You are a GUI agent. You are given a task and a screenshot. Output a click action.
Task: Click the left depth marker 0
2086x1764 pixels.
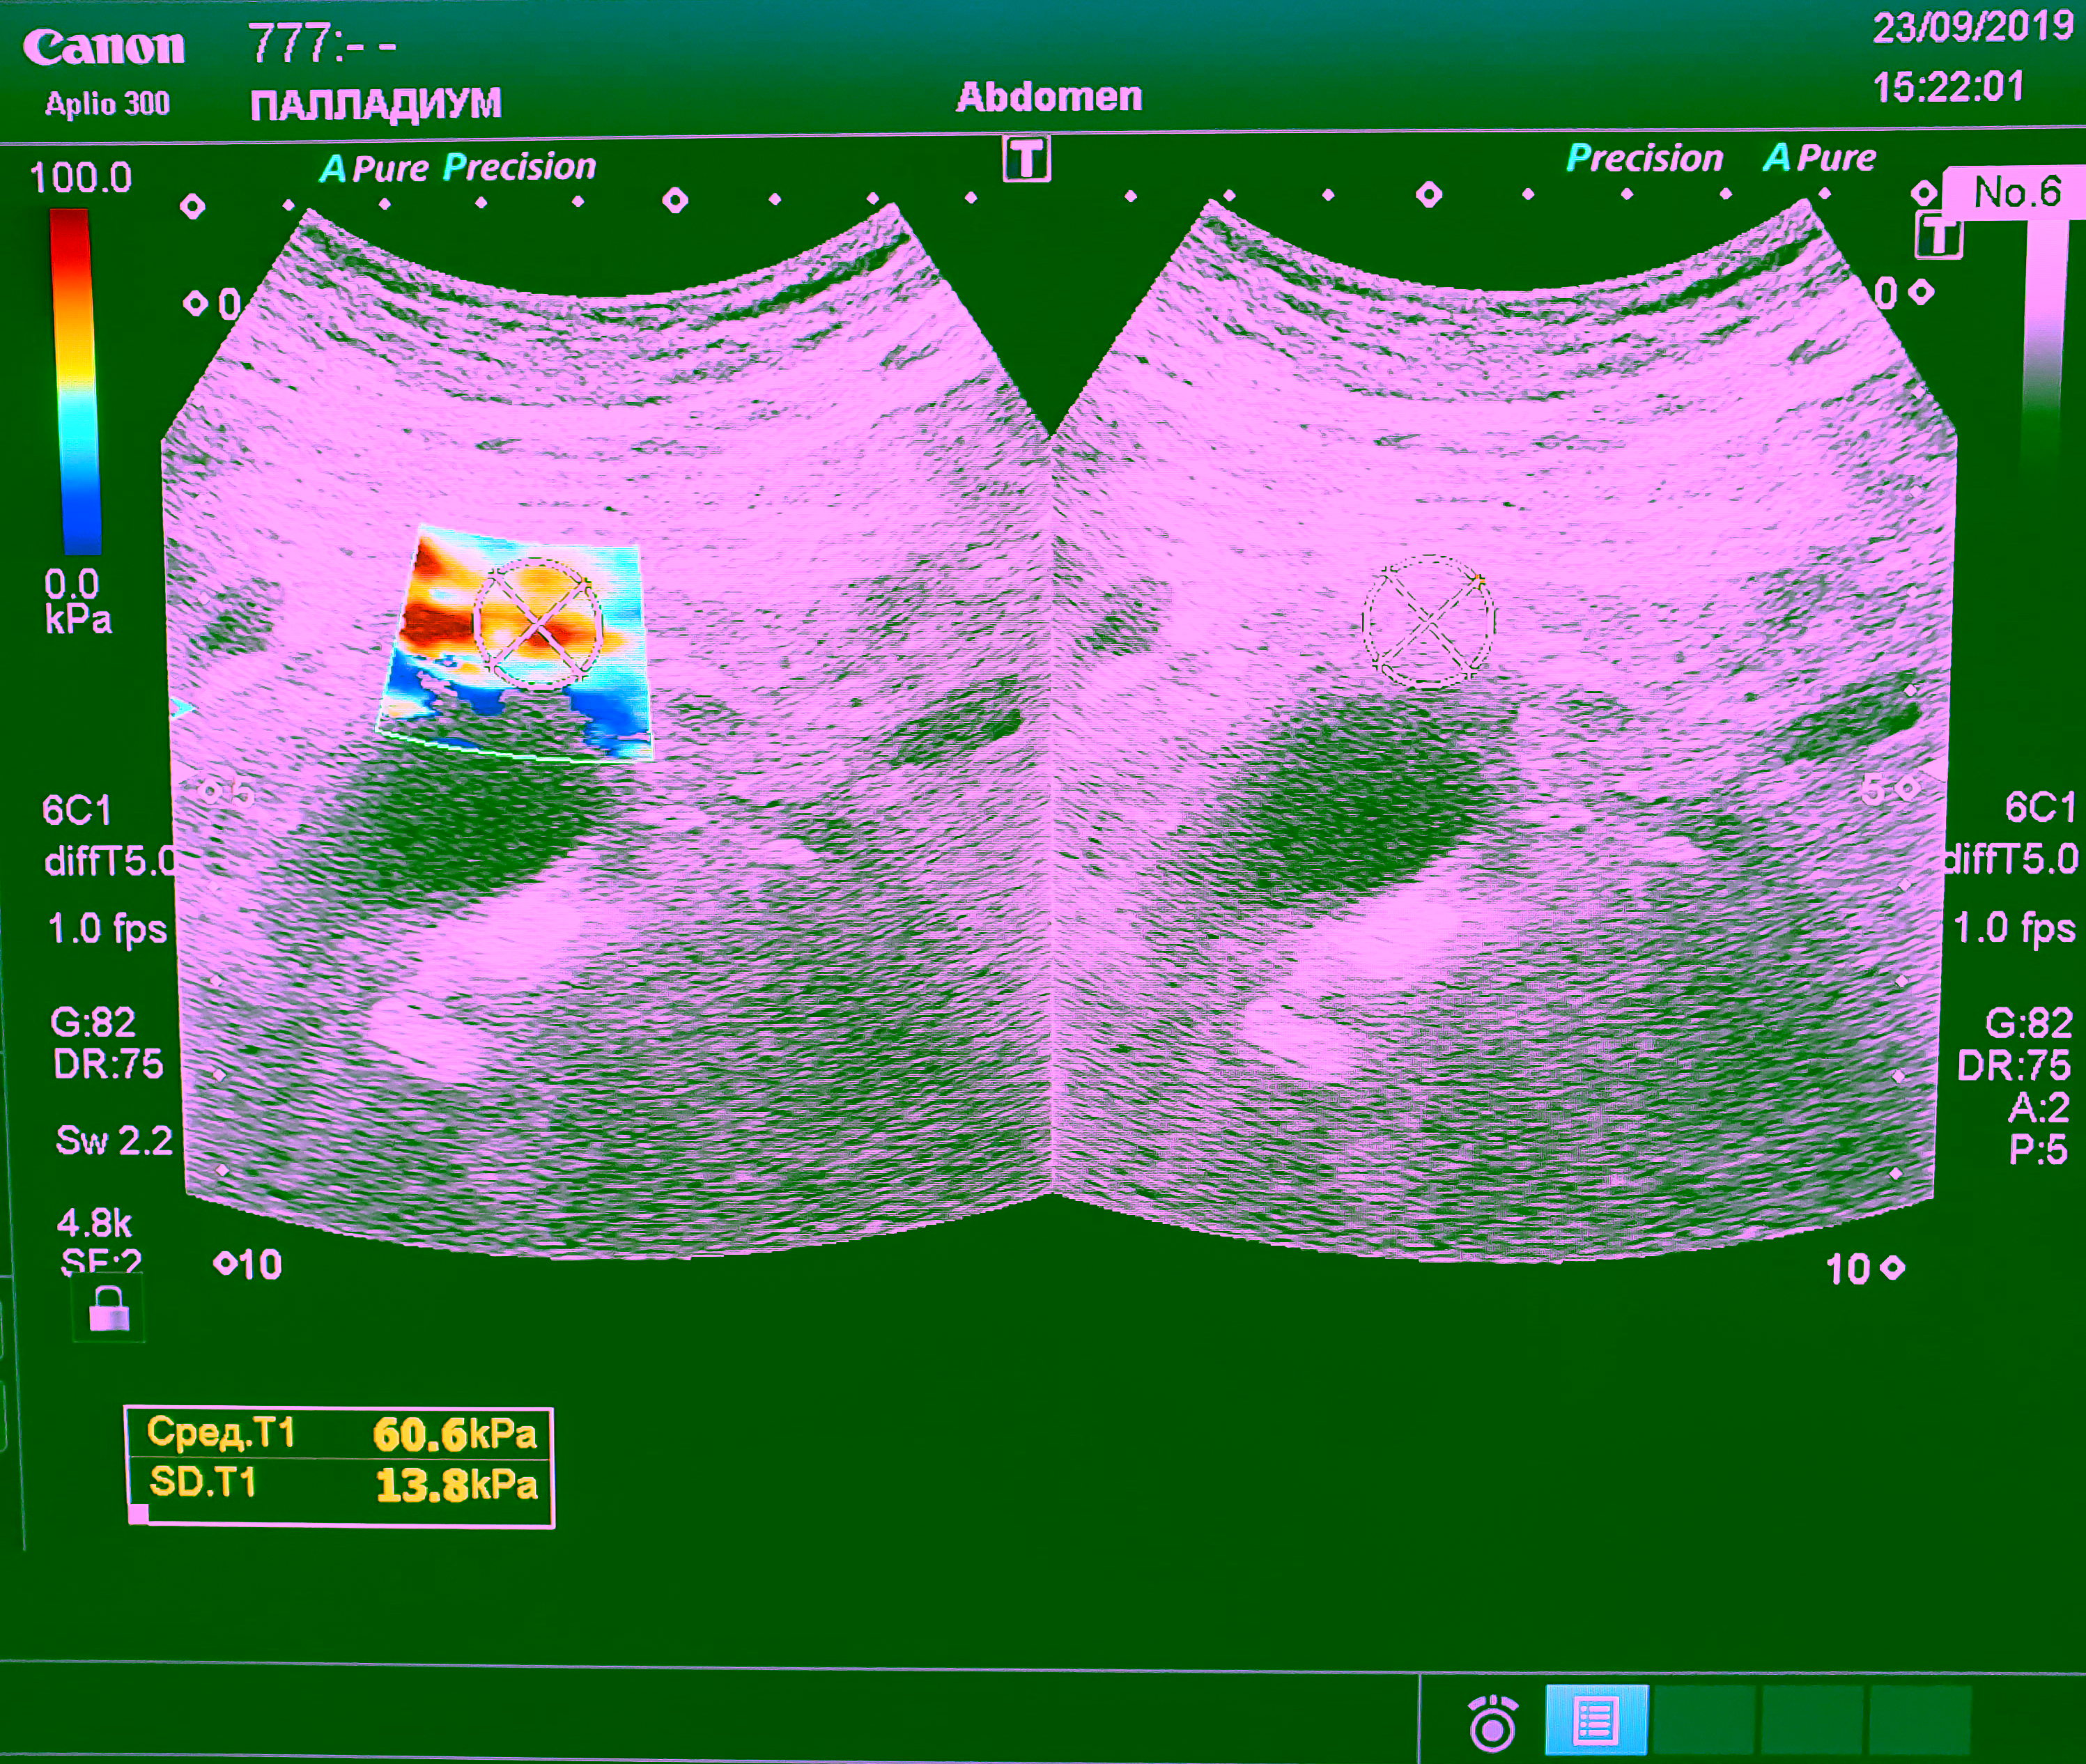pyautogui.click(x=229, y=304)
